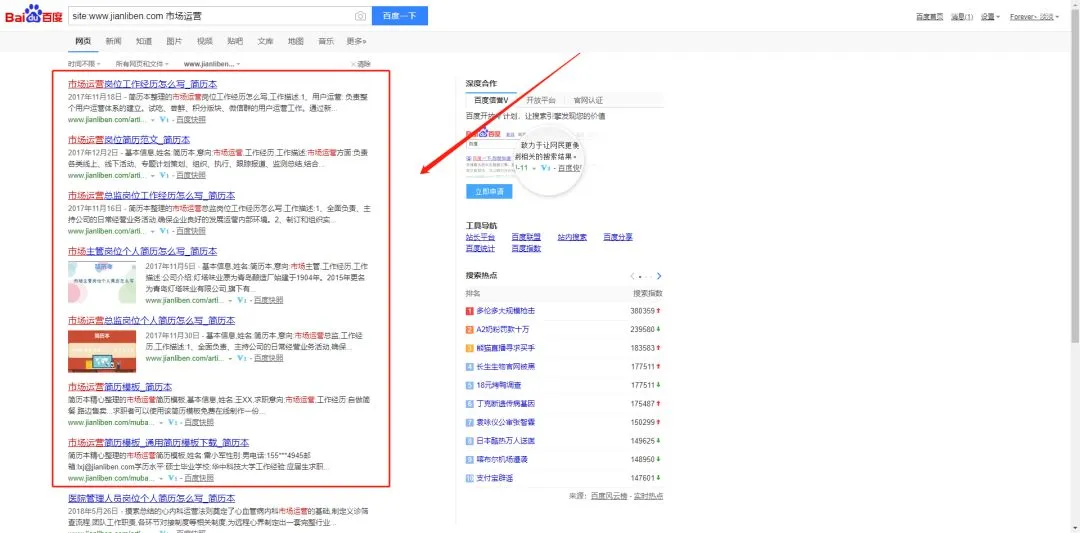Open the 更多» tab menu

click(356, 41)
